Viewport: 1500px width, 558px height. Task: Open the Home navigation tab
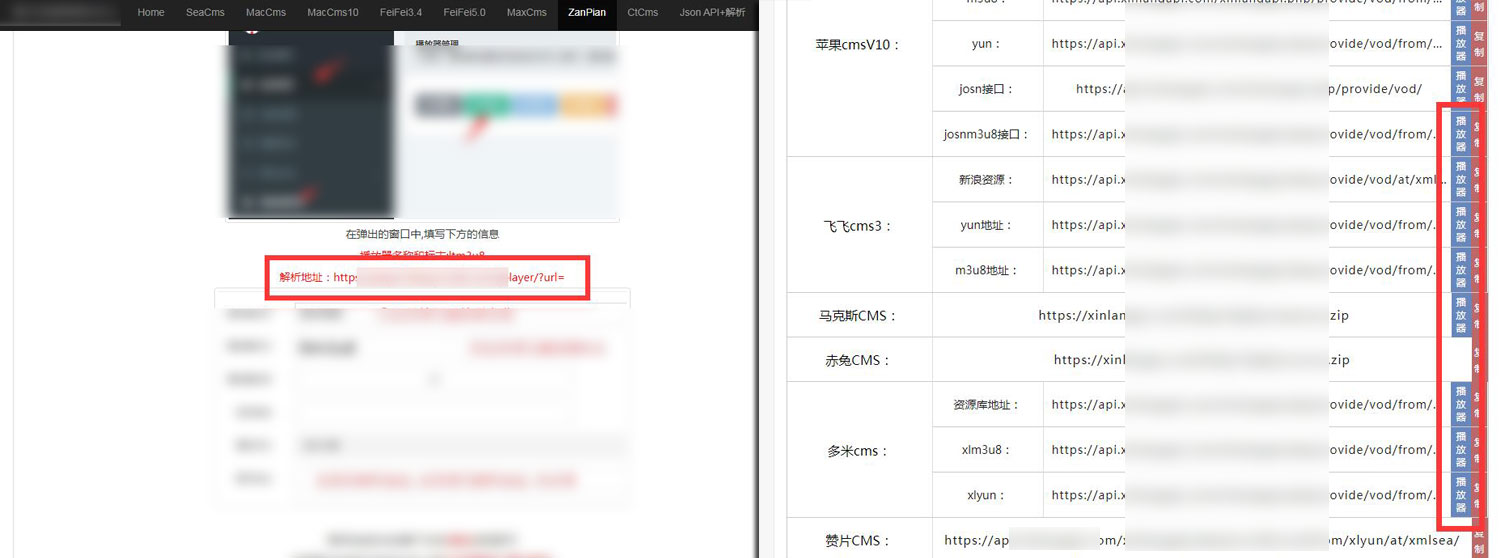151,13
